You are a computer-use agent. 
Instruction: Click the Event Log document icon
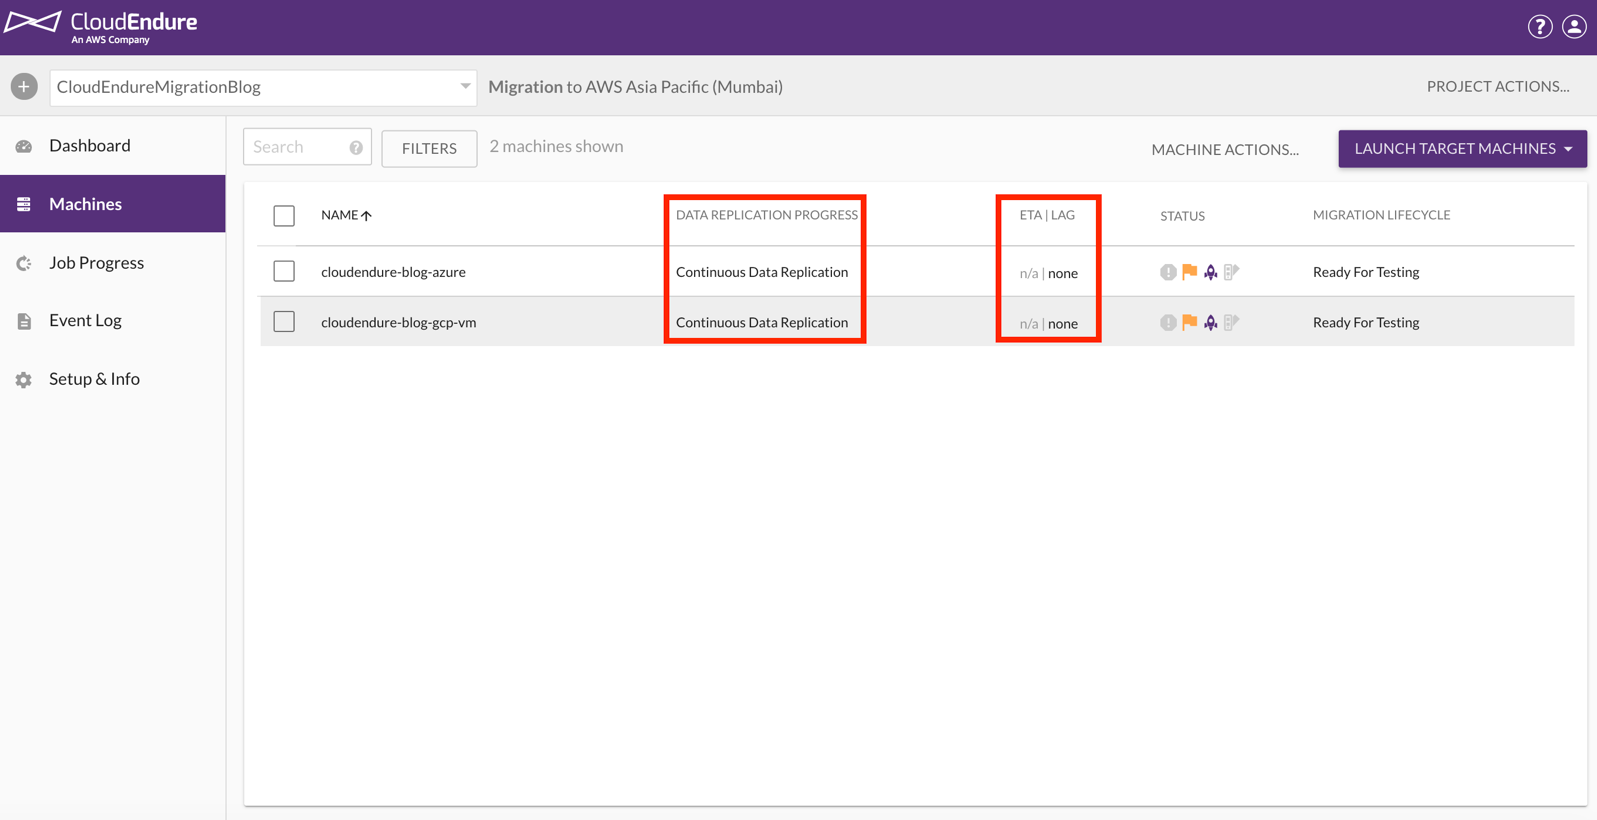pos(24,321)
